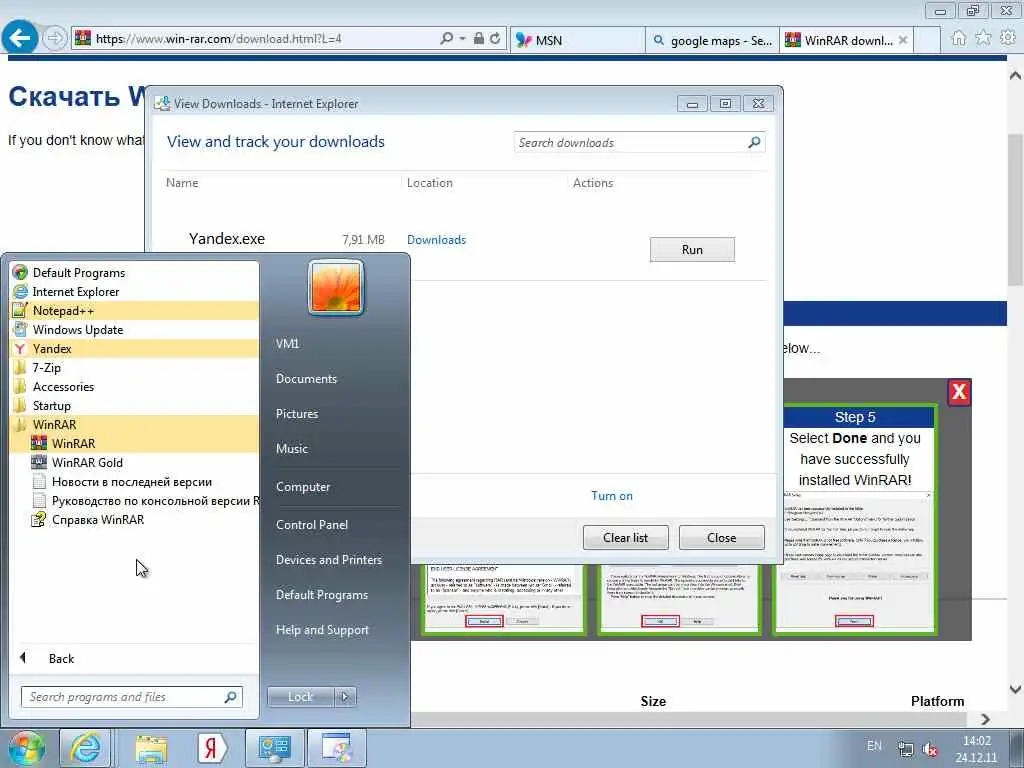Screen dimensions: 1024x768
Task: Expand the Accessories folder
Action: 135,387
